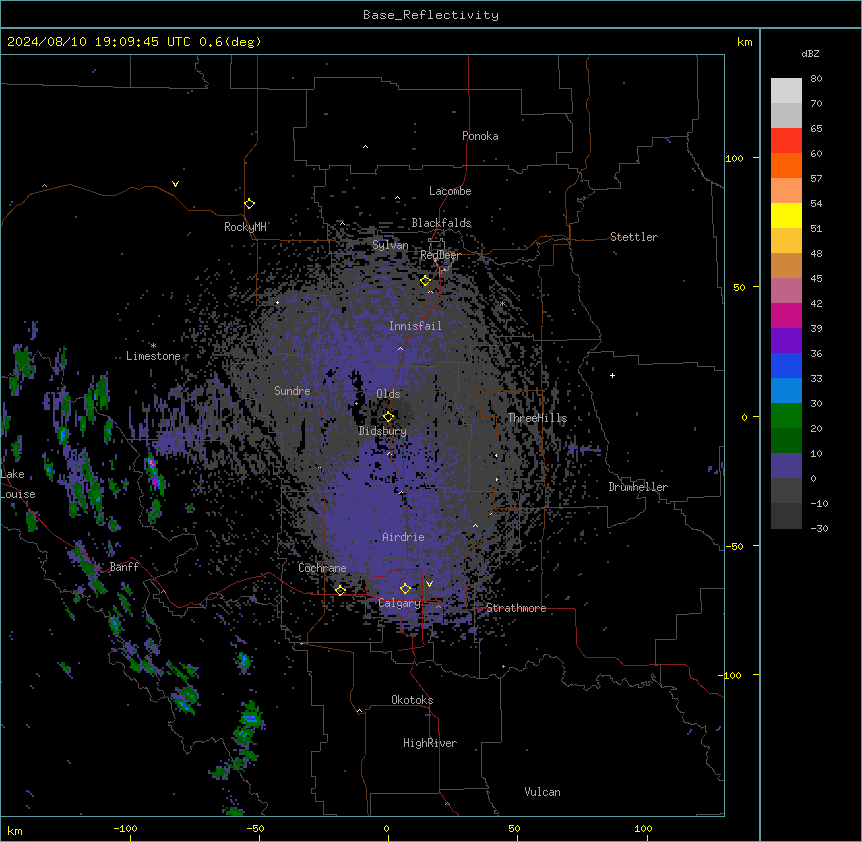
Task: Click the Innisfail label
Action: click(x=415, y=326)
